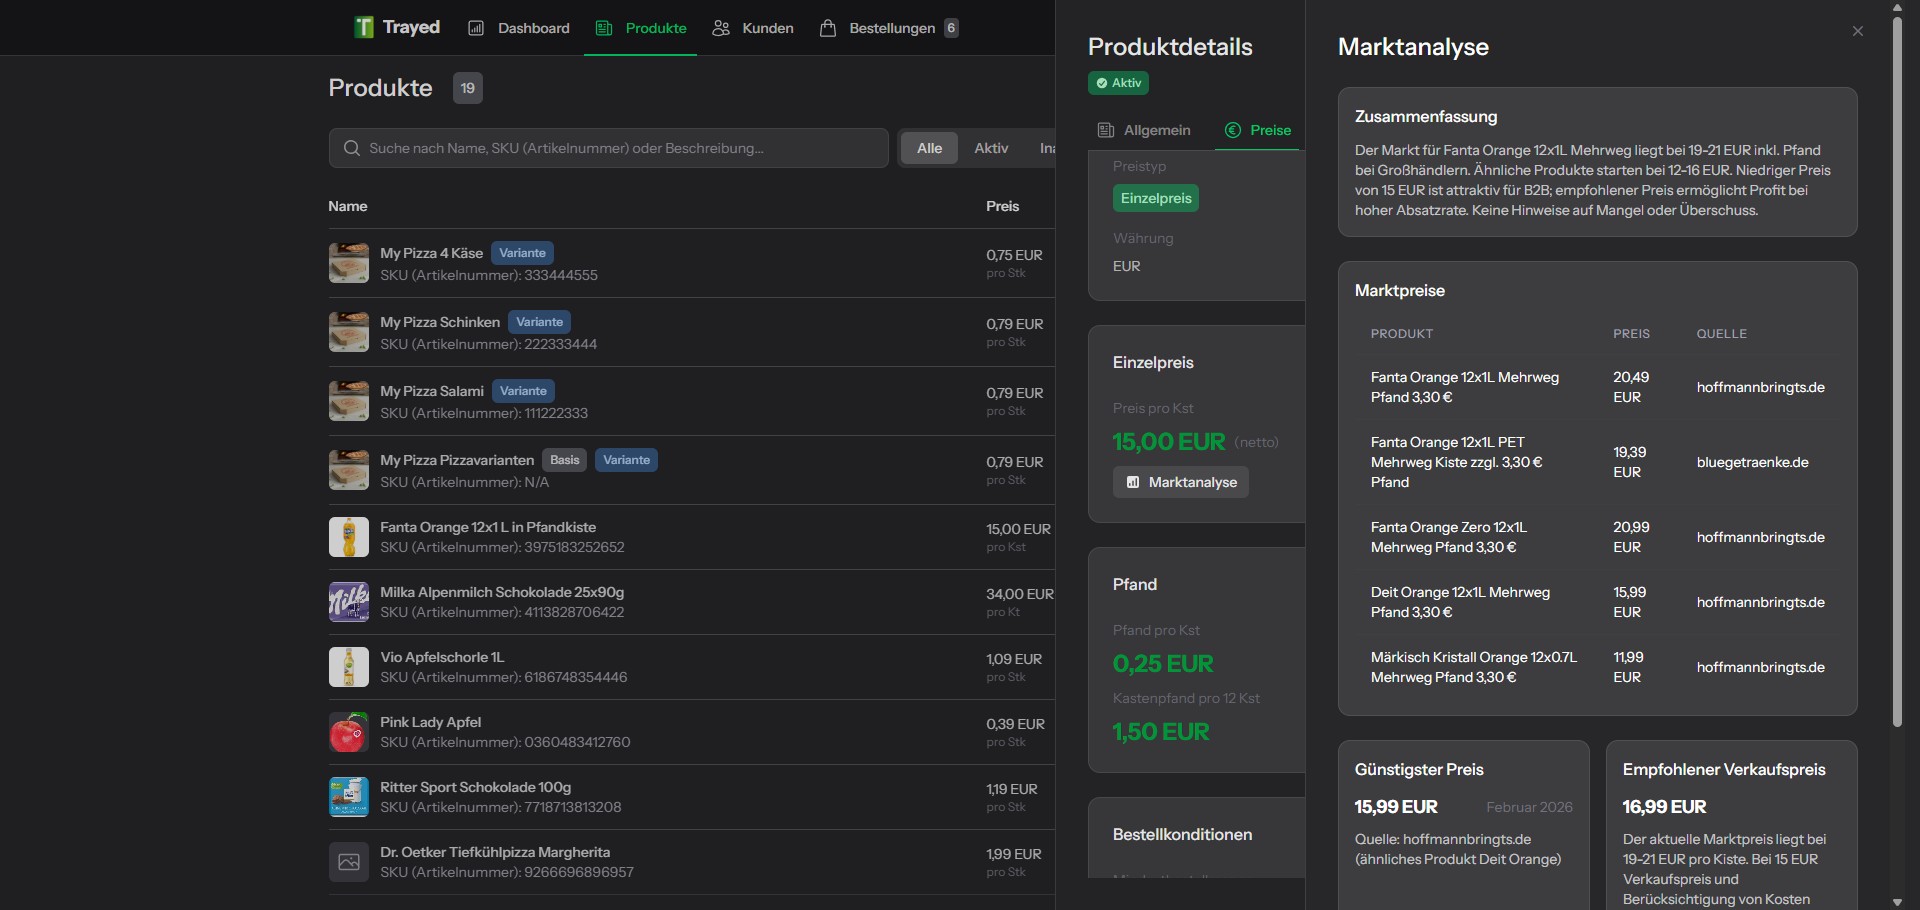Viewport: 1920px width, 910px height.
Task: Switch the filter to Aktiv products
Action: [x=990, y=148]
